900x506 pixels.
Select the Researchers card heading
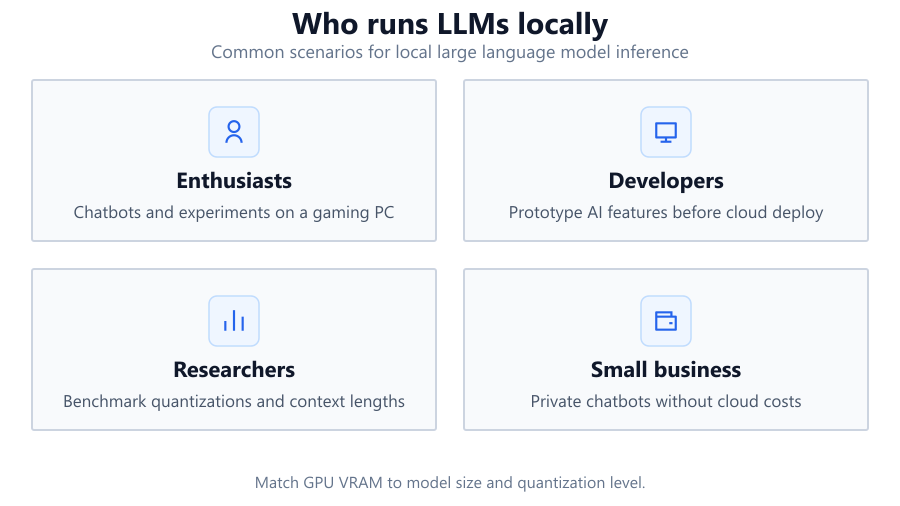point(234,369)
